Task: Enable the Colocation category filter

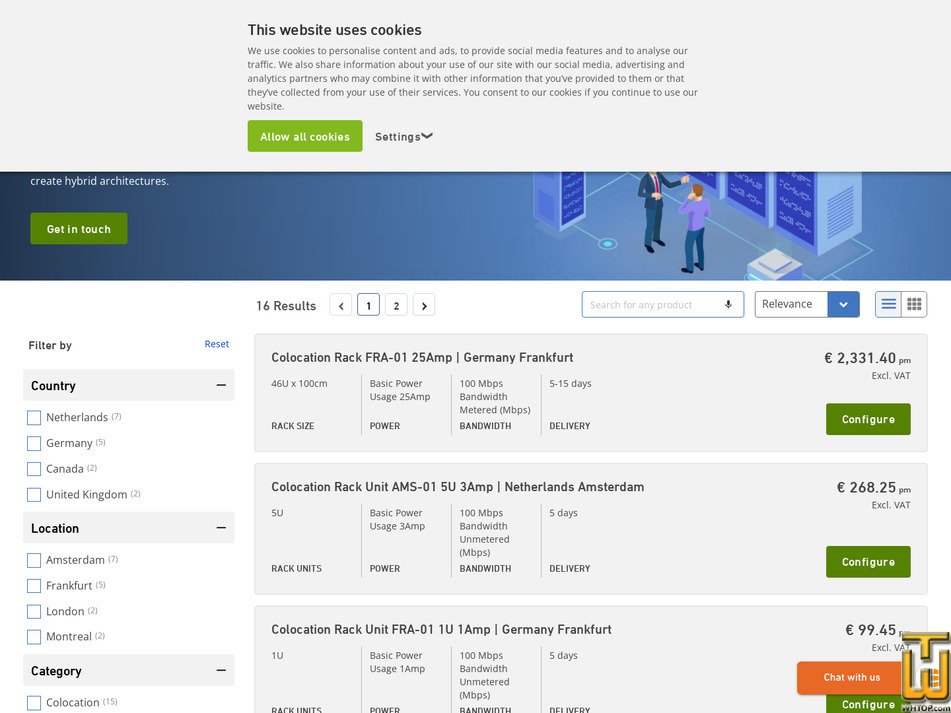Action: click(x=33, y=702)
